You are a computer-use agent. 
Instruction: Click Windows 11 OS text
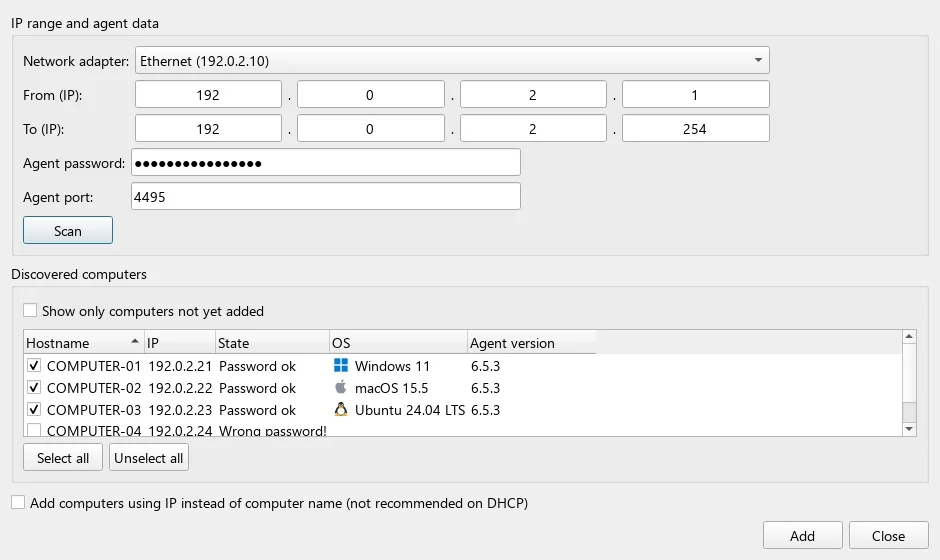click(392, 366)
